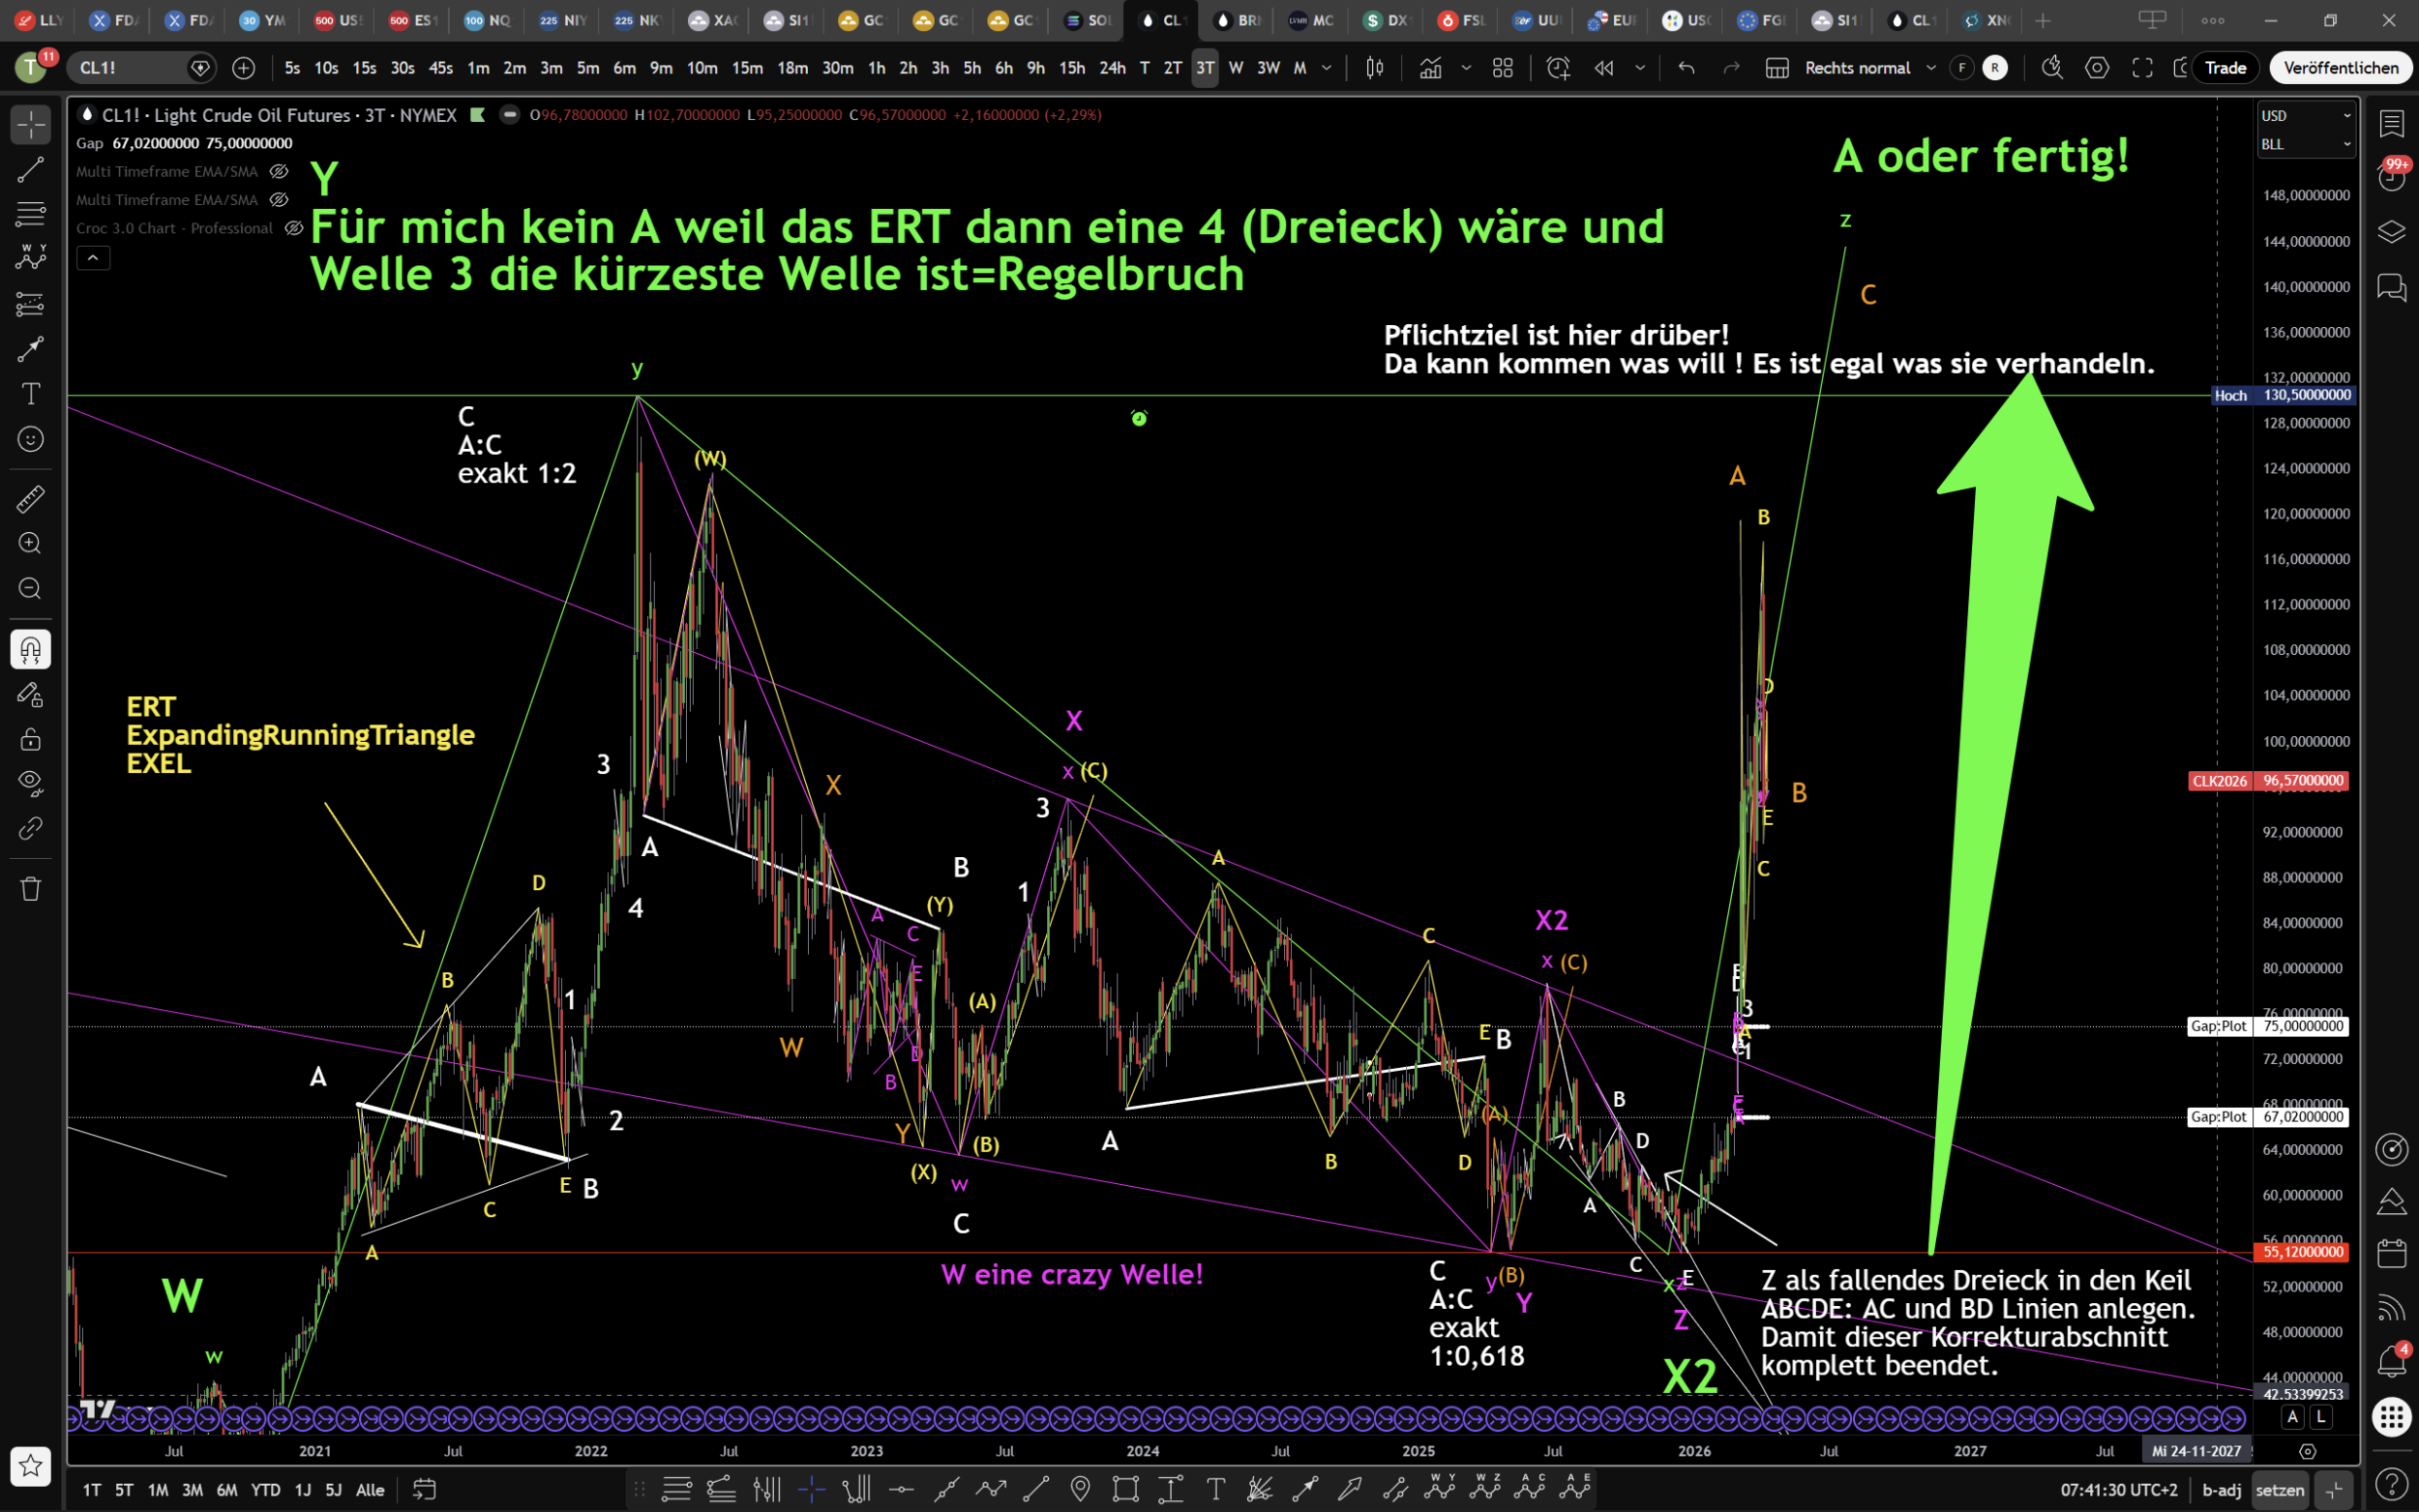This screenshot has width=2419, height=1512.
Task: Select the YTD date range
Action: 265,1490
